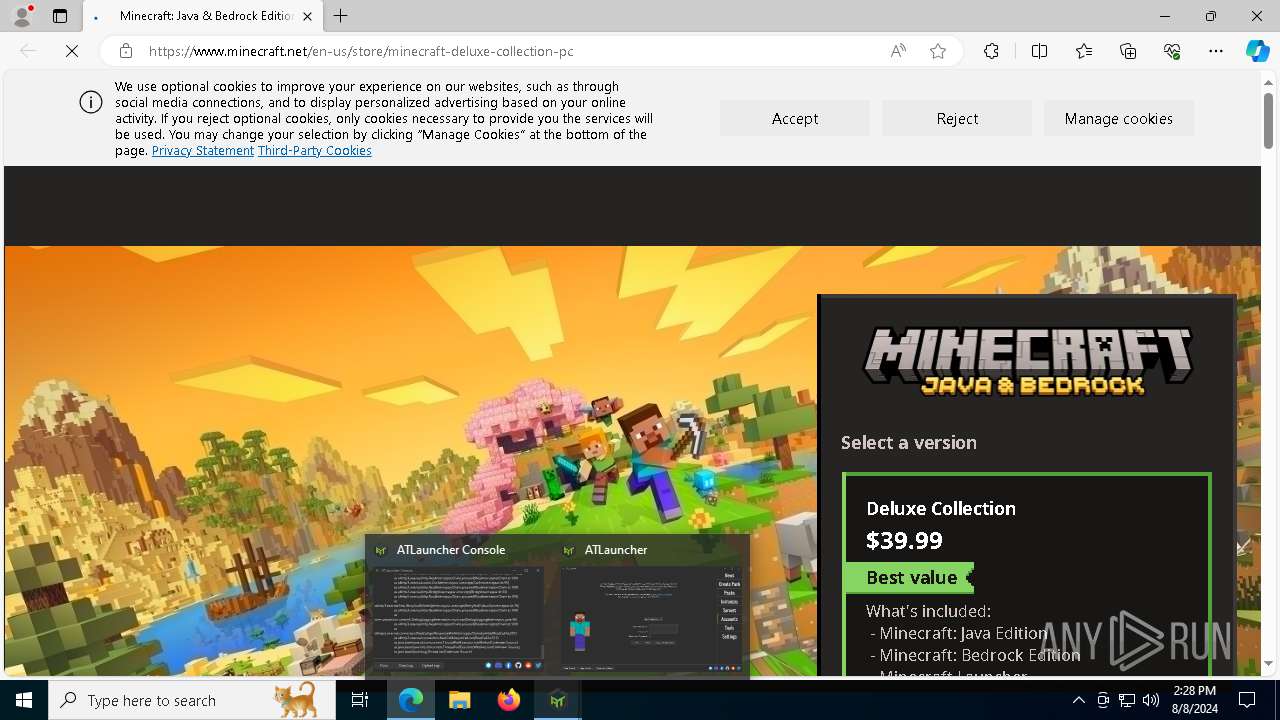Select the address bar URL
The image size is (1280, 720).
click(361, 51)
